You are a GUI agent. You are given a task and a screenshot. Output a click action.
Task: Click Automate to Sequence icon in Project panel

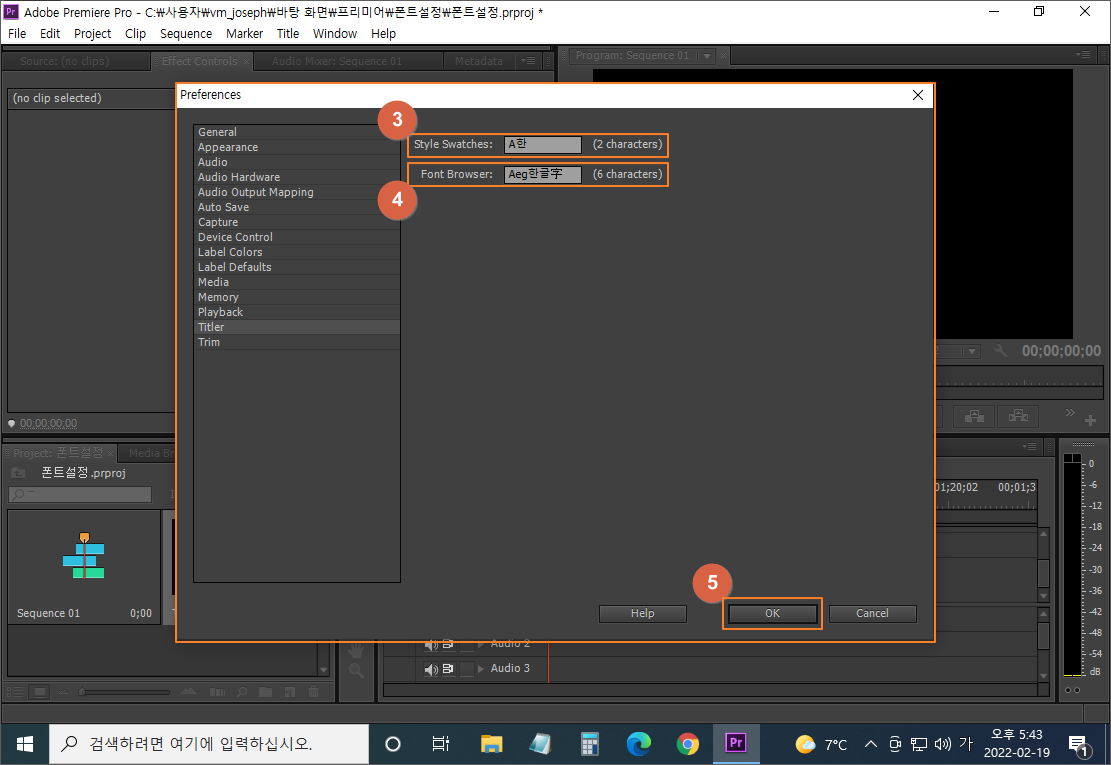point(218,692)
